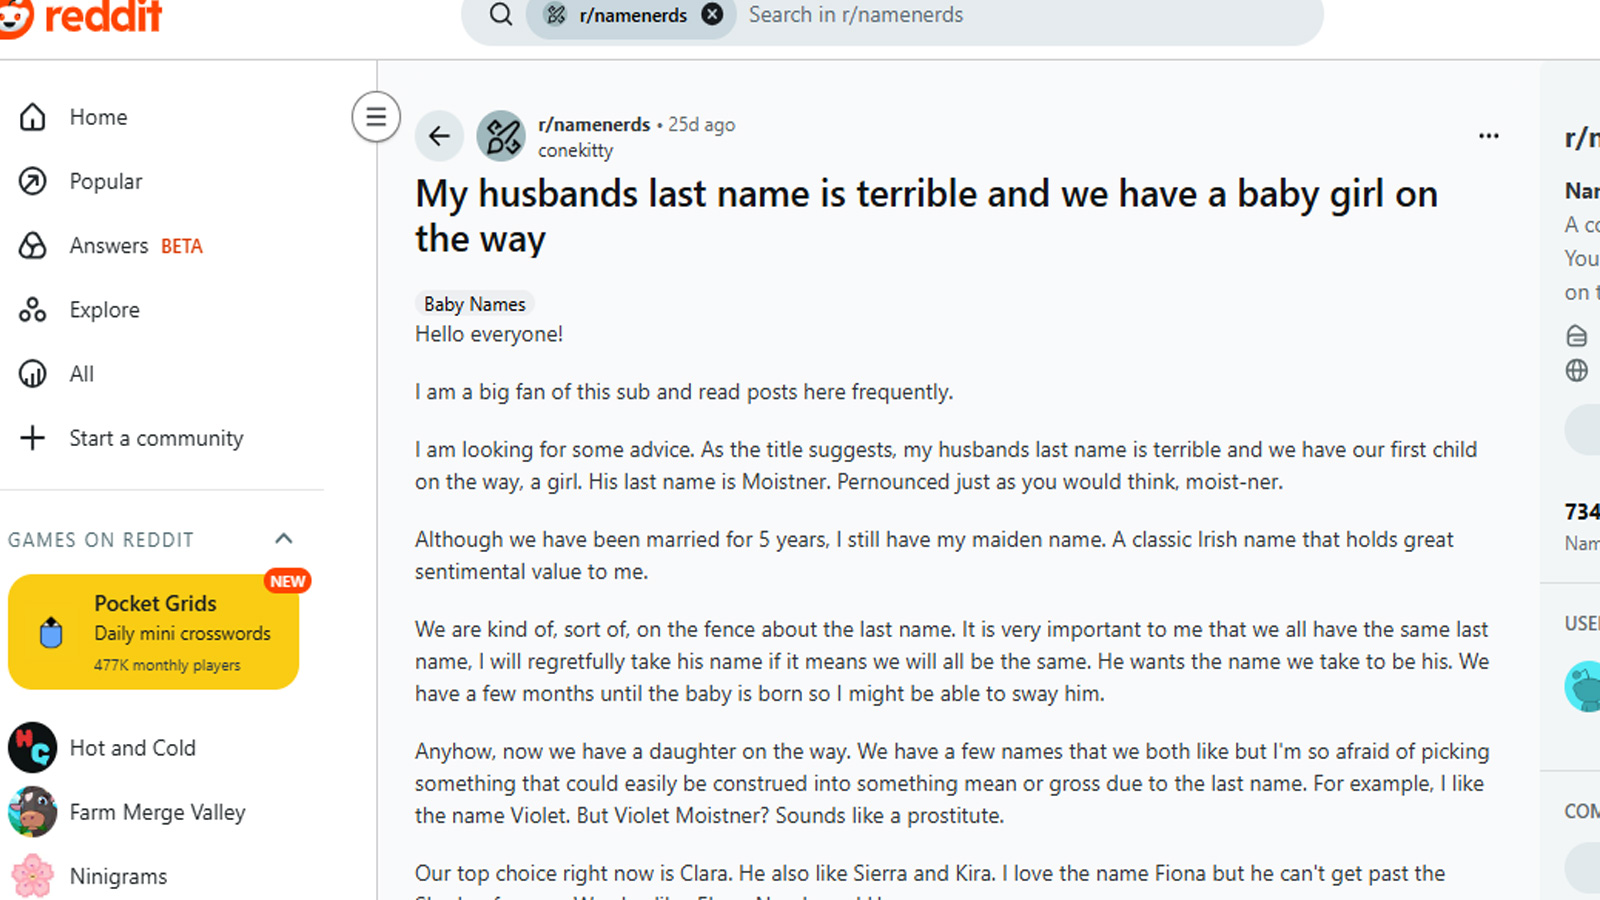
Task: Click the Start a community plus icon
Action: pyautogui.click(x=33, y=438)
